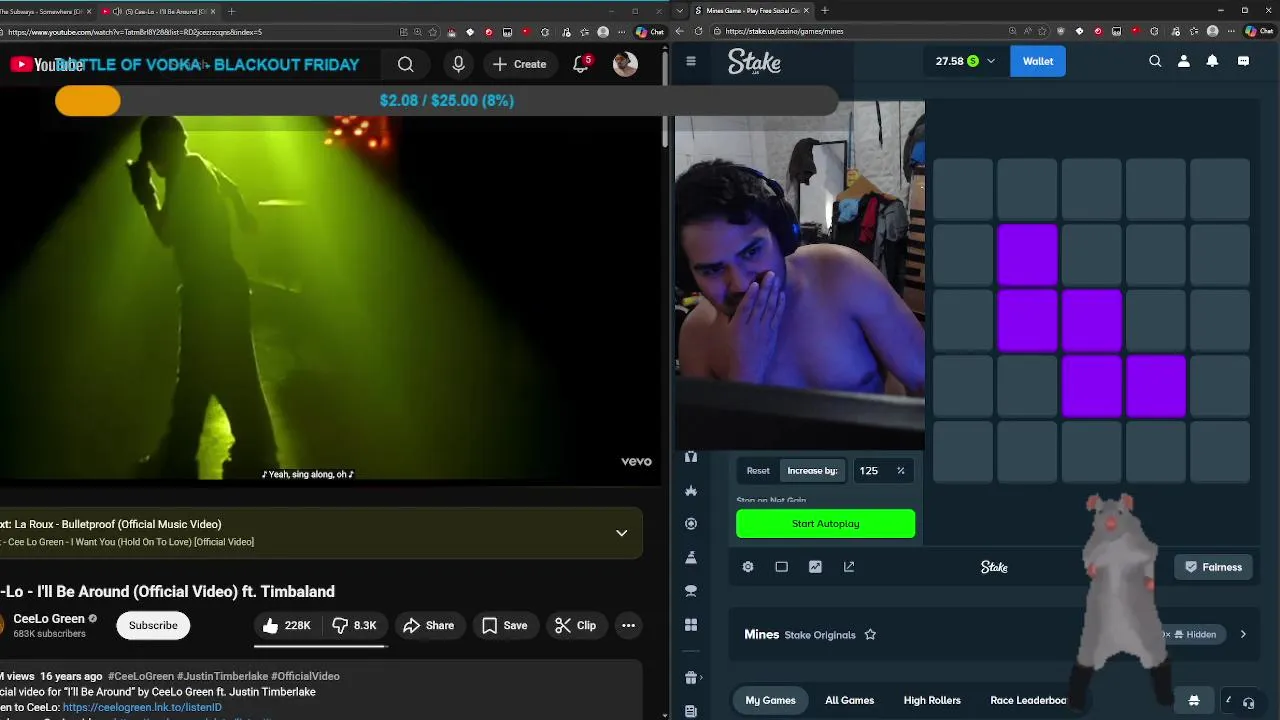
Task: Open the Stake user profile icon
Action: pos(1184,61)
